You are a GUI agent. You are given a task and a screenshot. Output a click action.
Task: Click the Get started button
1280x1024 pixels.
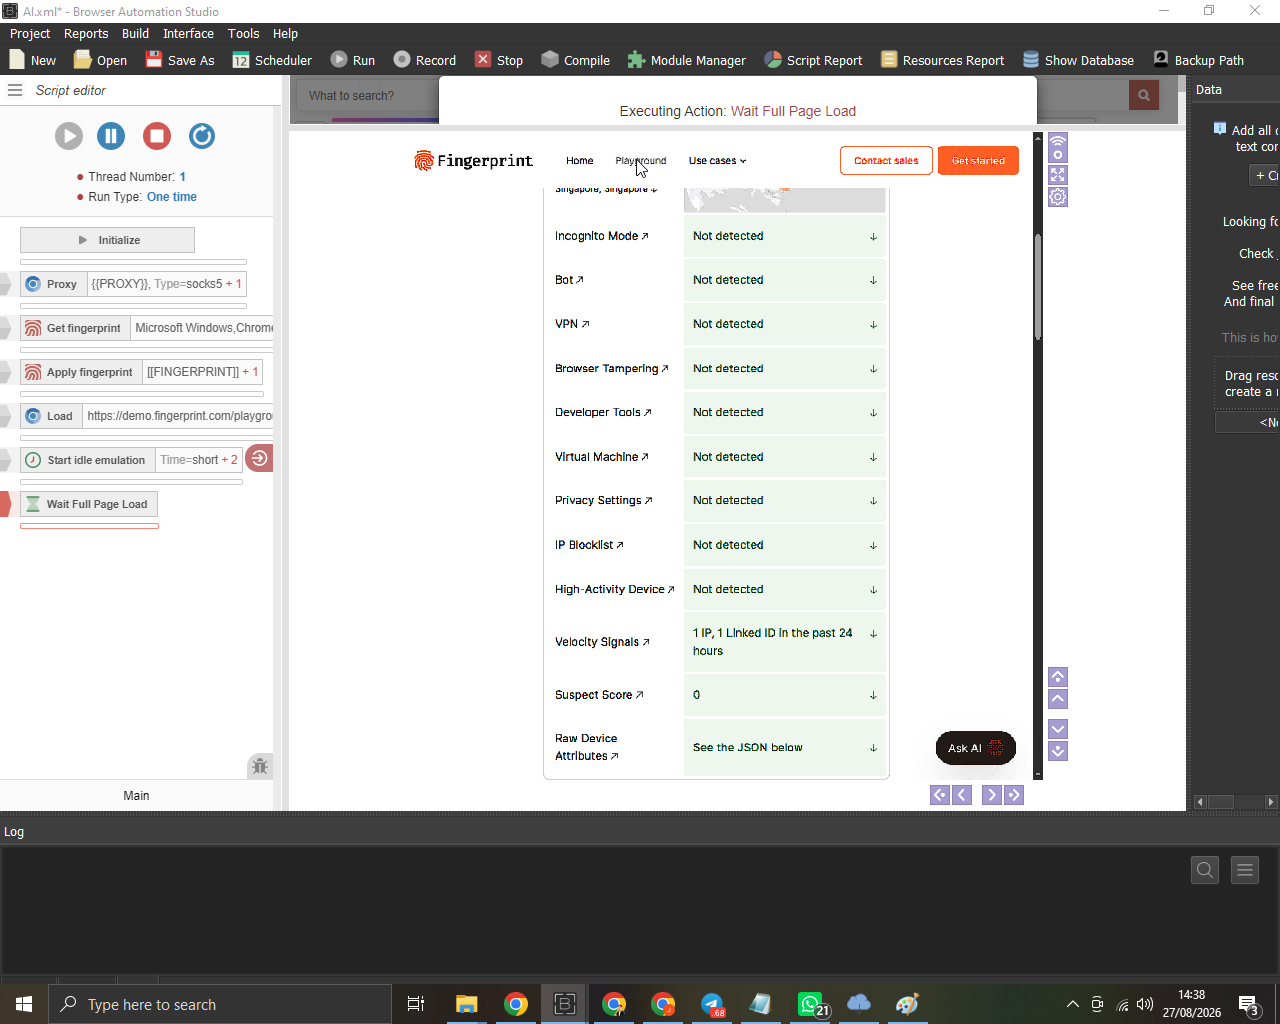point(978,160)
